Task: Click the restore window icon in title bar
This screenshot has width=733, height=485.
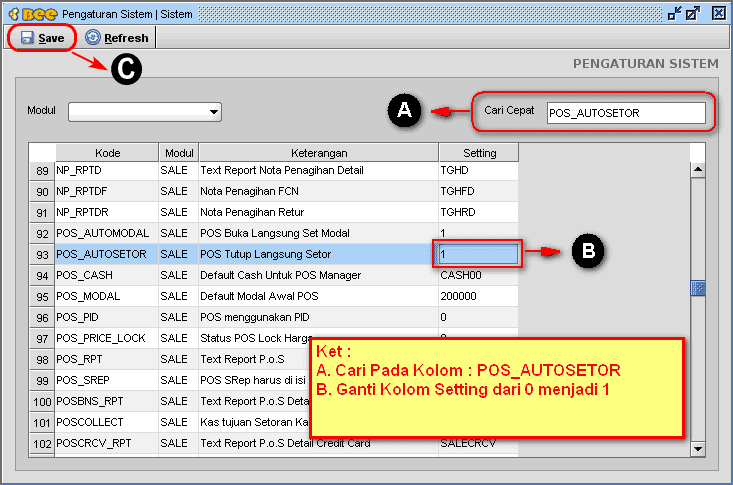Action: coord(674,13)
